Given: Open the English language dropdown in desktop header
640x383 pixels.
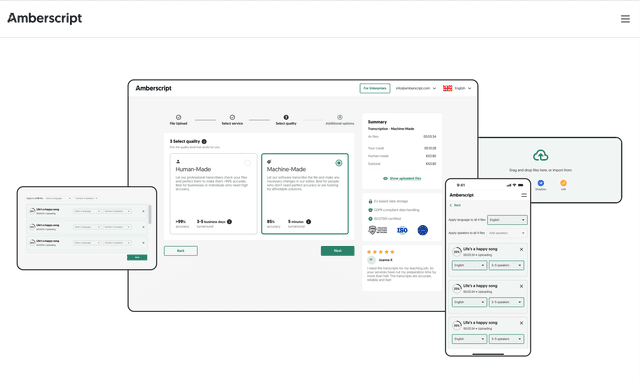Looking at the screenshot, I should coord(463,88).
